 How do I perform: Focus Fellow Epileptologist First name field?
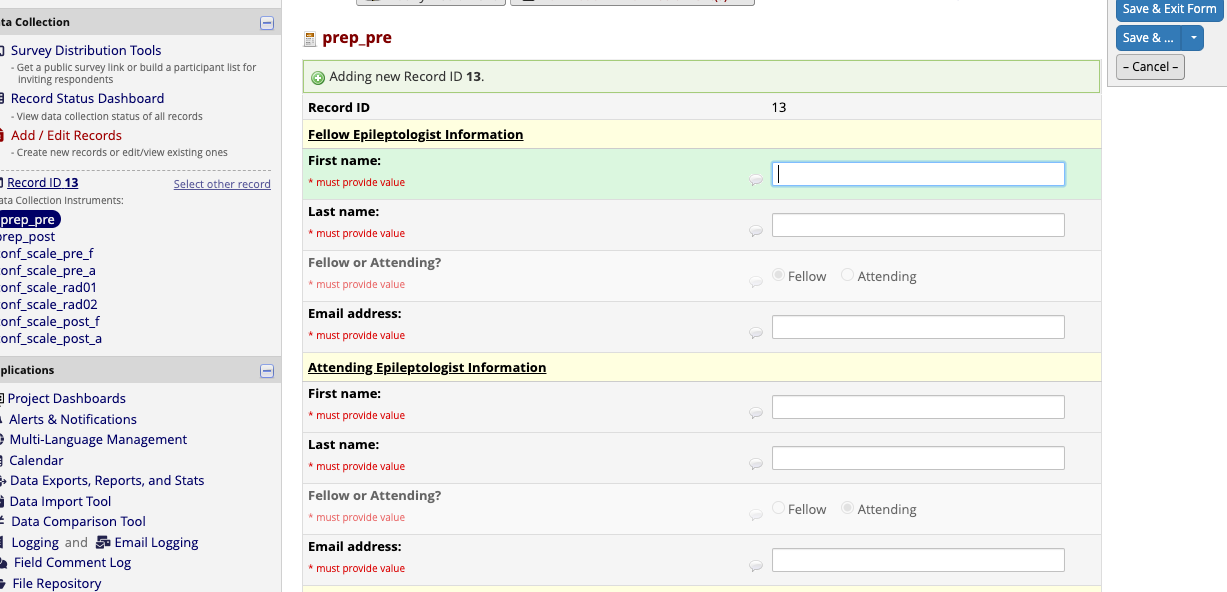918,174
